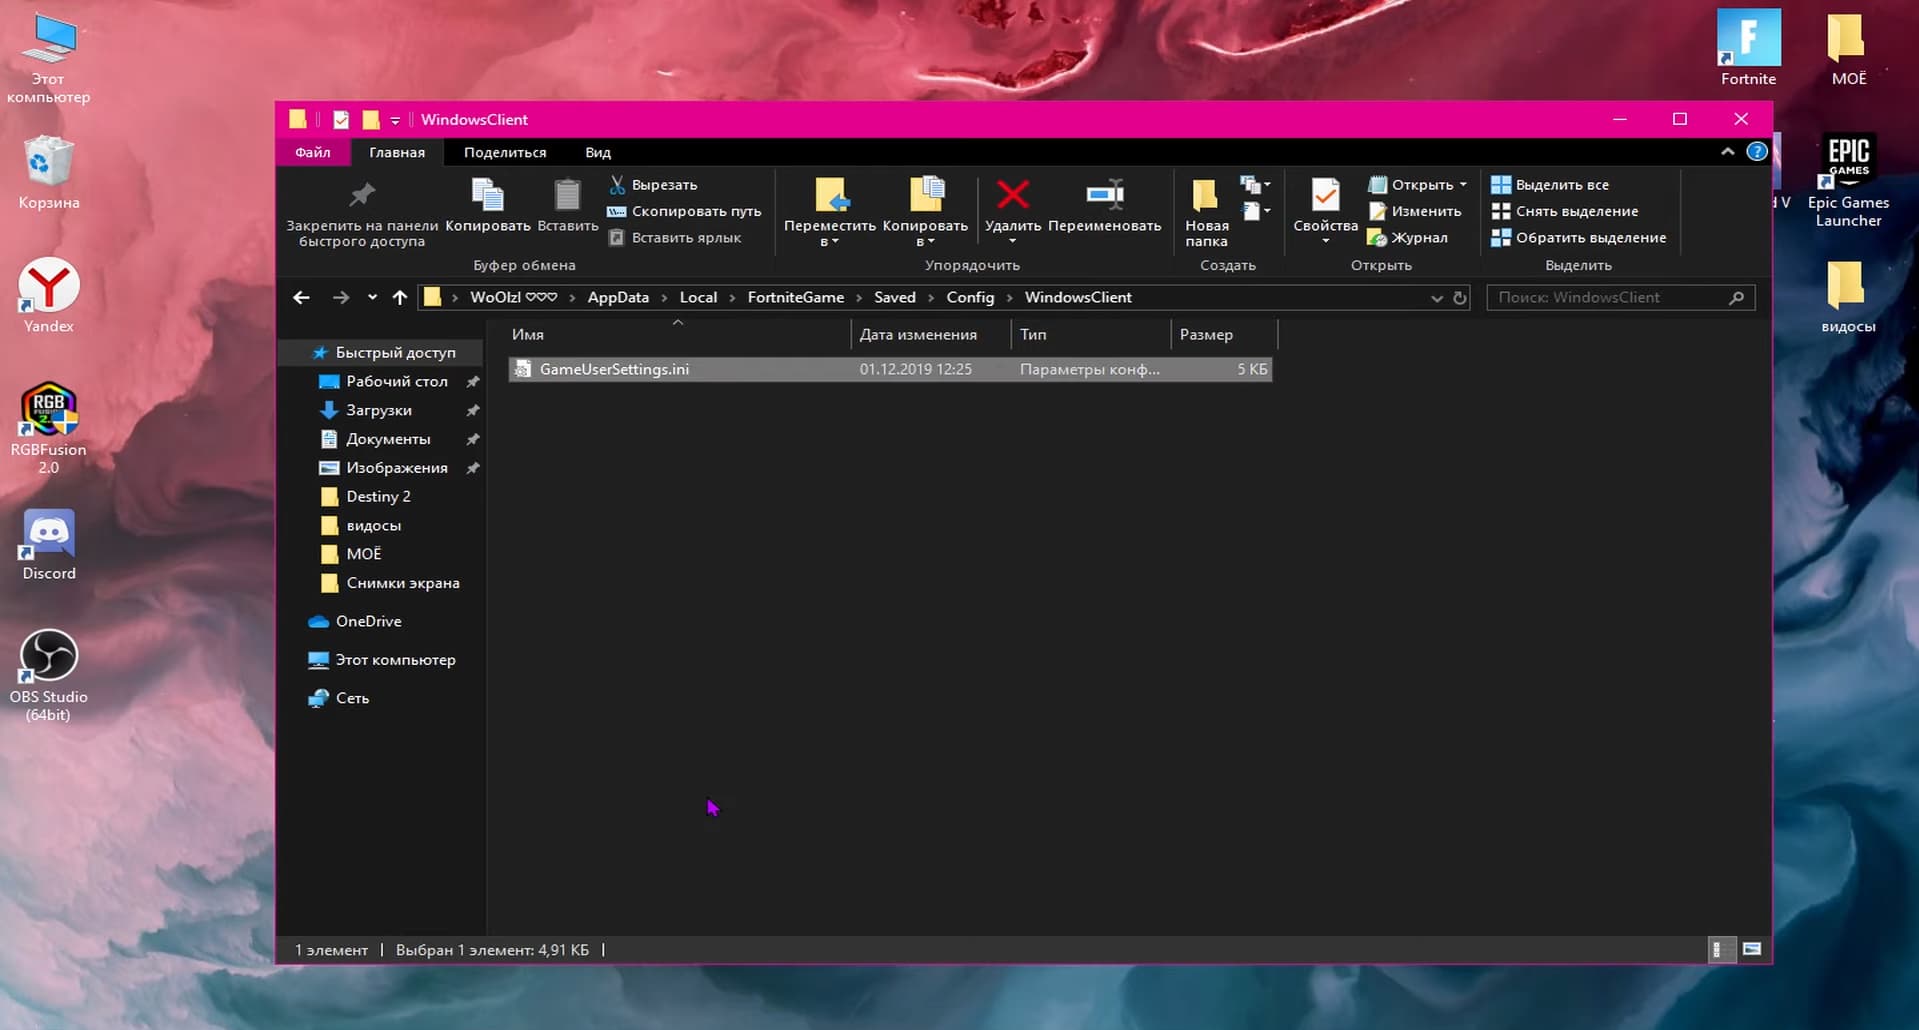Viewport: 1919px width, 1030px height.
Task: Click the Delete (Удалить) red X icon
Action: click(x=1012, y=195)
